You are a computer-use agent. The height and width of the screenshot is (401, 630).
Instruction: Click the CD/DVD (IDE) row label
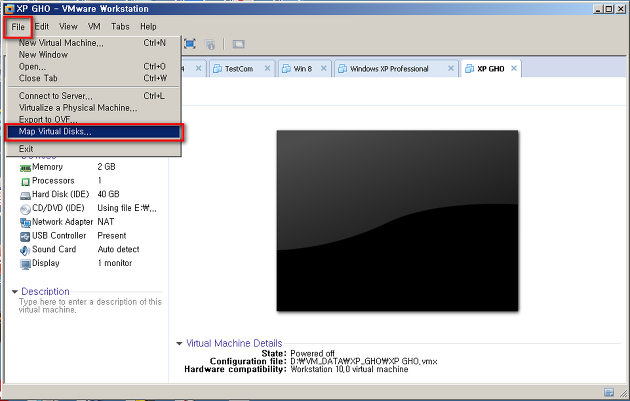pos(58,208)
